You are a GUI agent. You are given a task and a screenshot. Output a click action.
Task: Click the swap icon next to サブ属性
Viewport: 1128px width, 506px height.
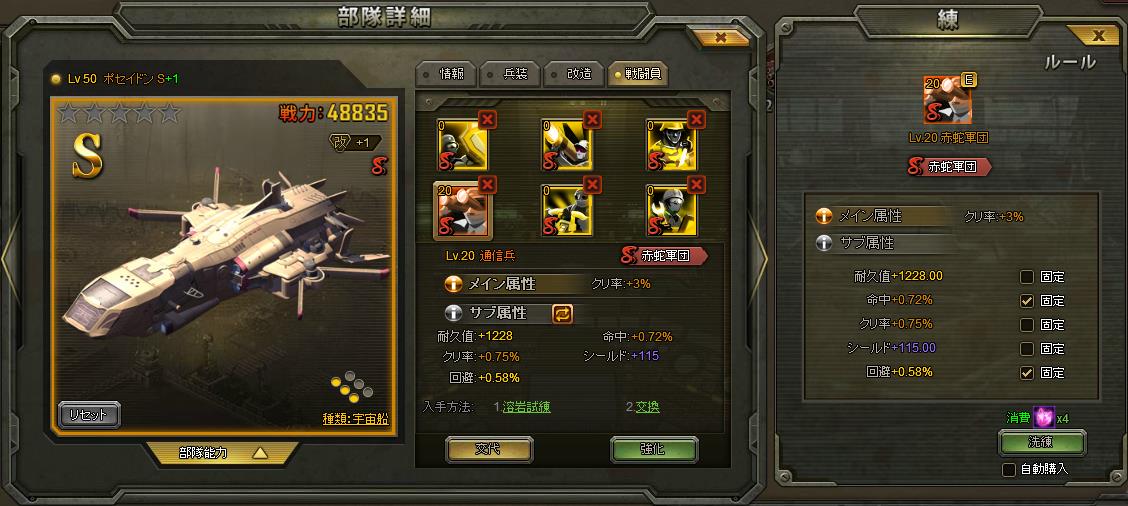(x=563, y=313)
